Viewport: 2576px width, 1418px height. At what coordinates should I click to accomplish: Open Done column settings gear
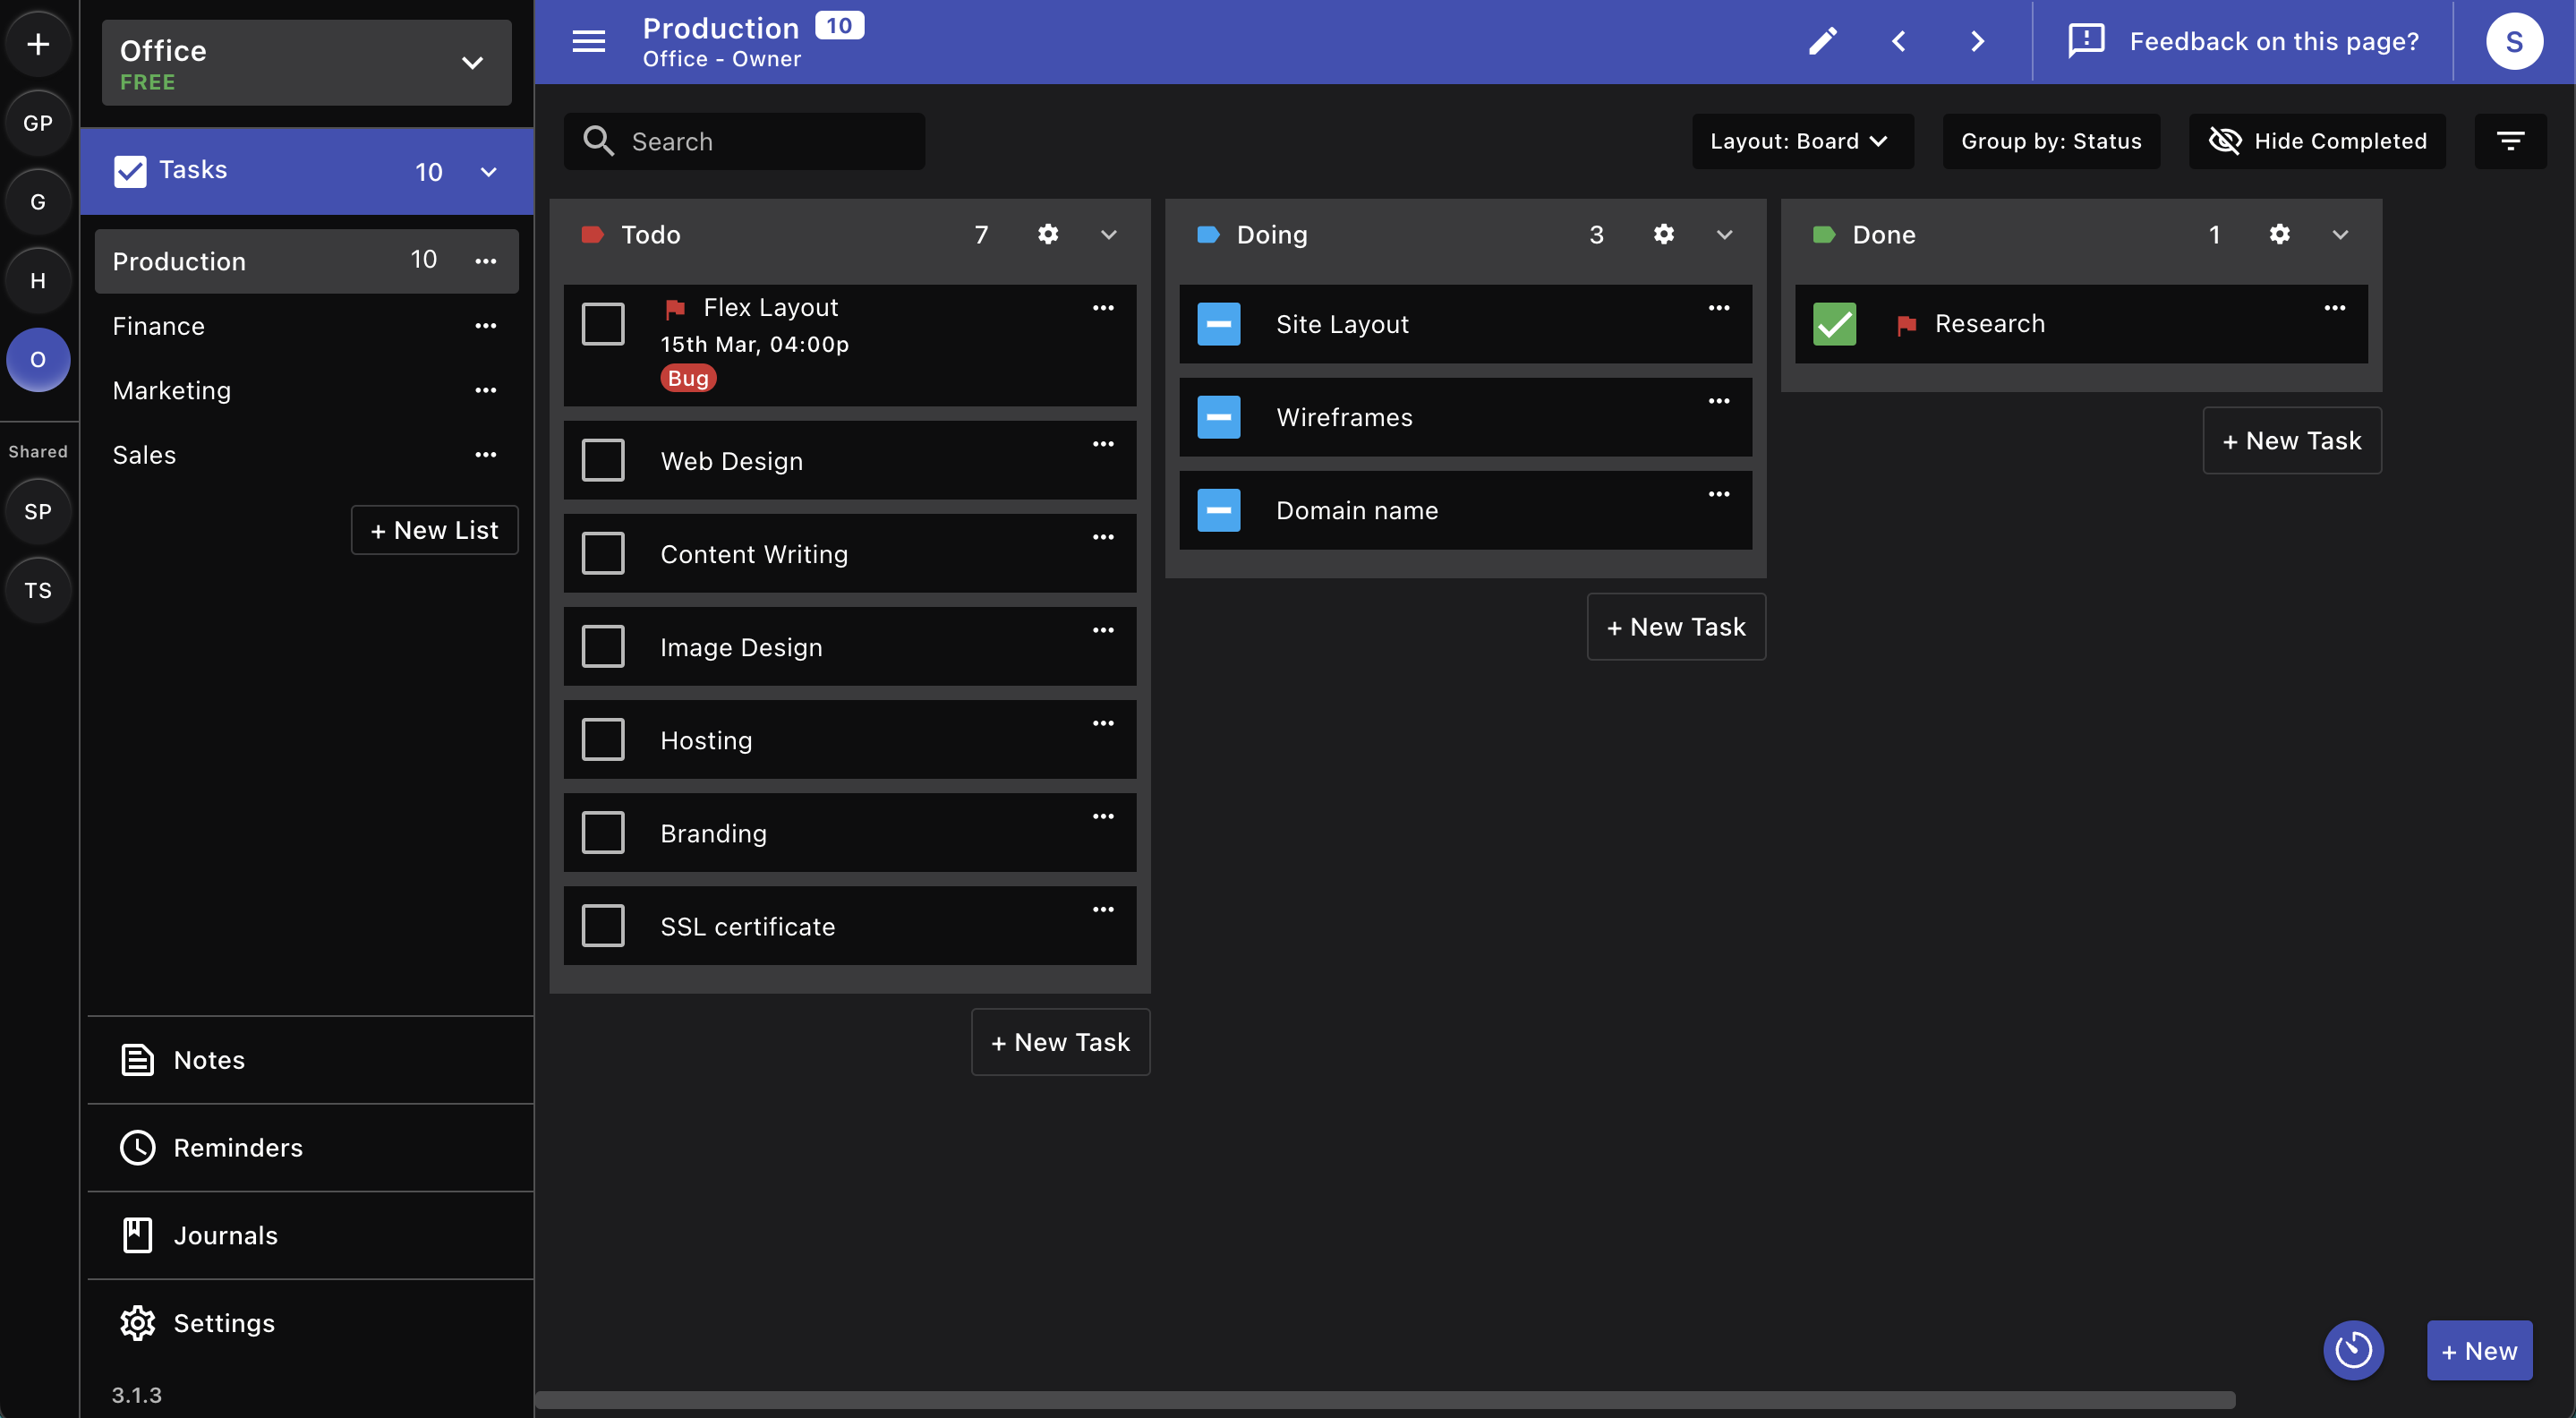(x=2280, y=234)
